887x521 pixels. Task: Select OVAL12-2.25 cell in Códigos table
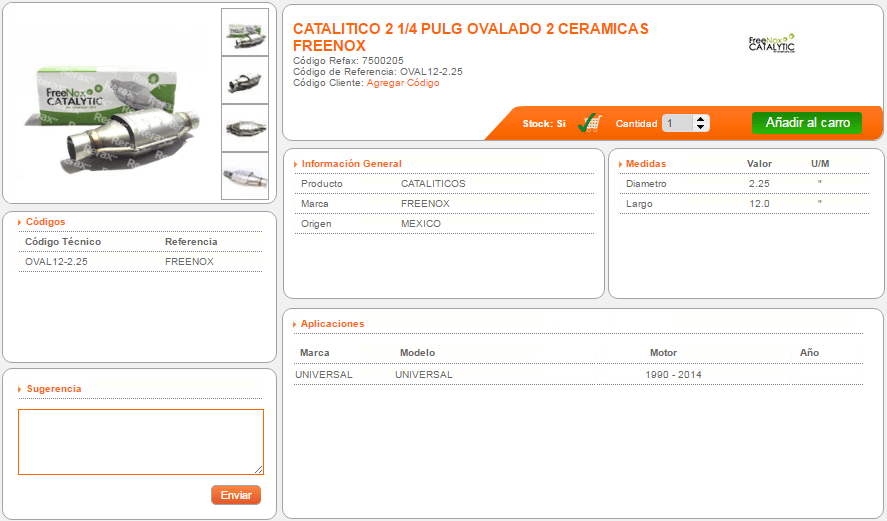click(56, 261)
